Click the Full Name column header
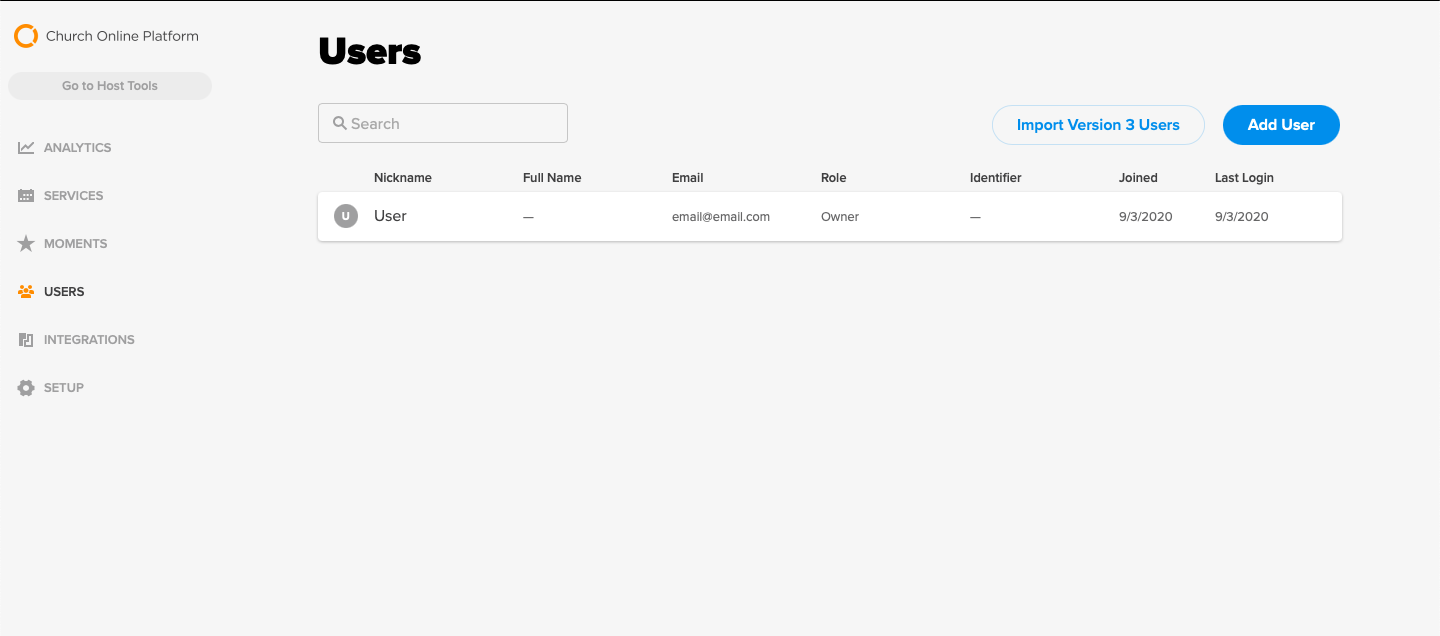1440x636 pixels. tap(552, 178)
